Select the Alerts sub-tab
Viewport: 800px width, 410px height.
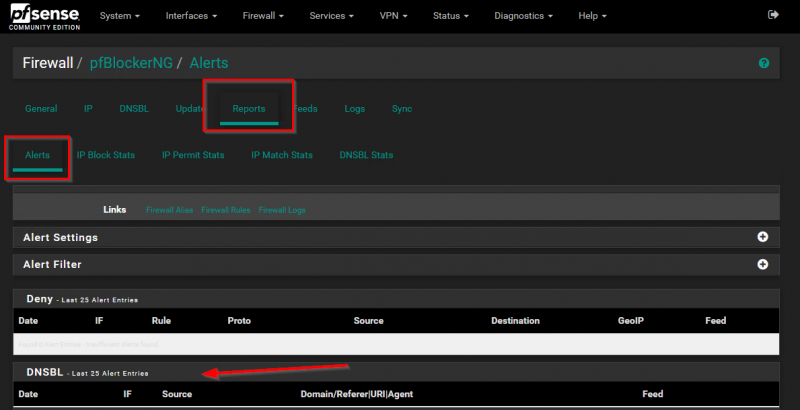click(37, 155)
